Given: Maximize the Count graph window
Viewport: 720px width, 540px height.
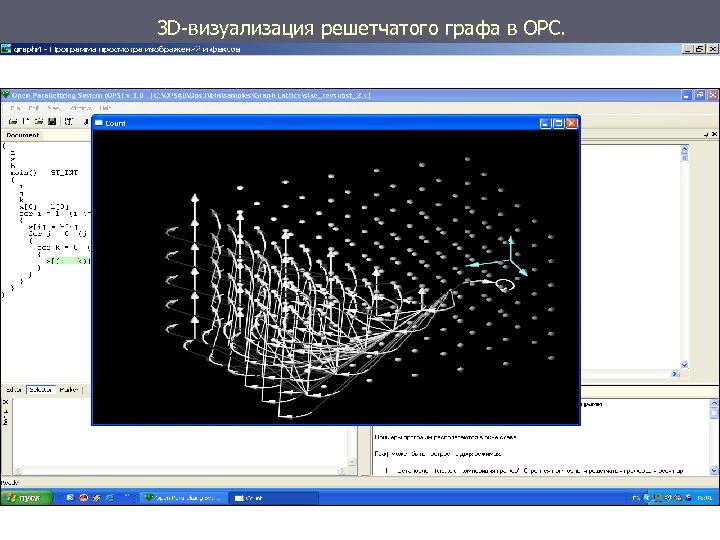Looking at the screenshot, I should point(558,123).
